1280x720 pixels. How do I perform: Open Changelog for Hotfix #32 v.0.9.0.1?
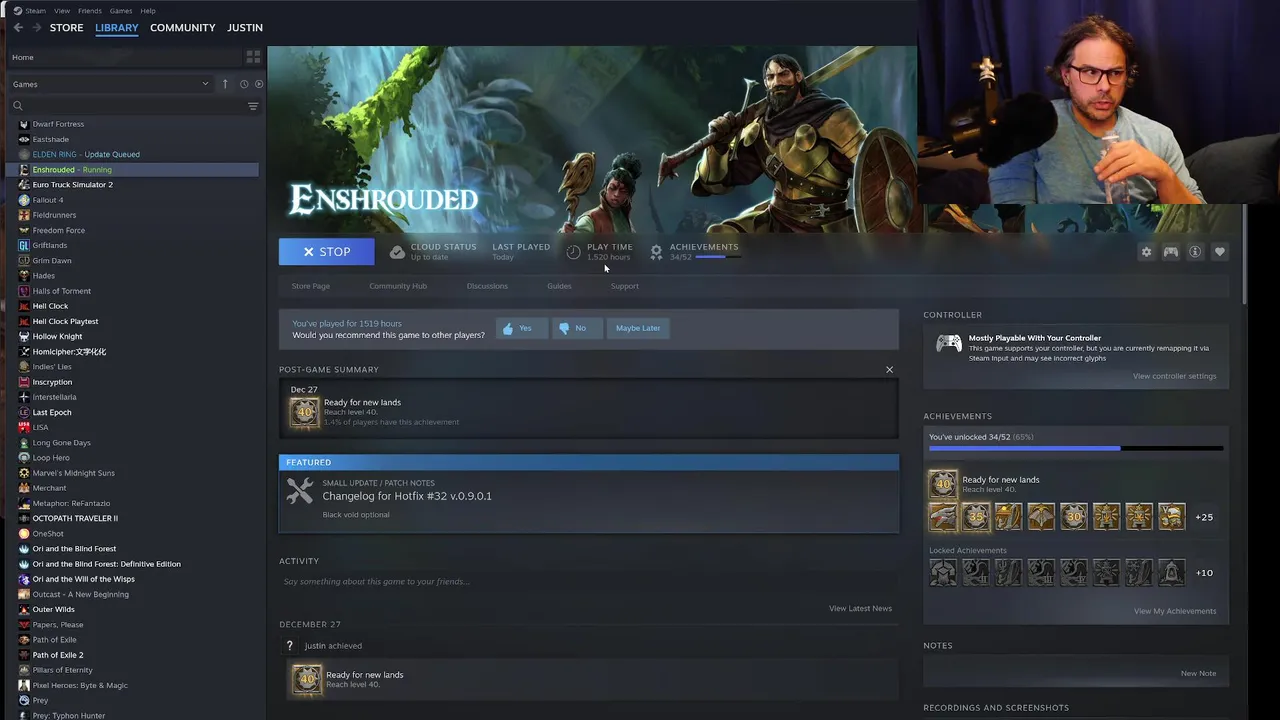click(x=407, y=496)
